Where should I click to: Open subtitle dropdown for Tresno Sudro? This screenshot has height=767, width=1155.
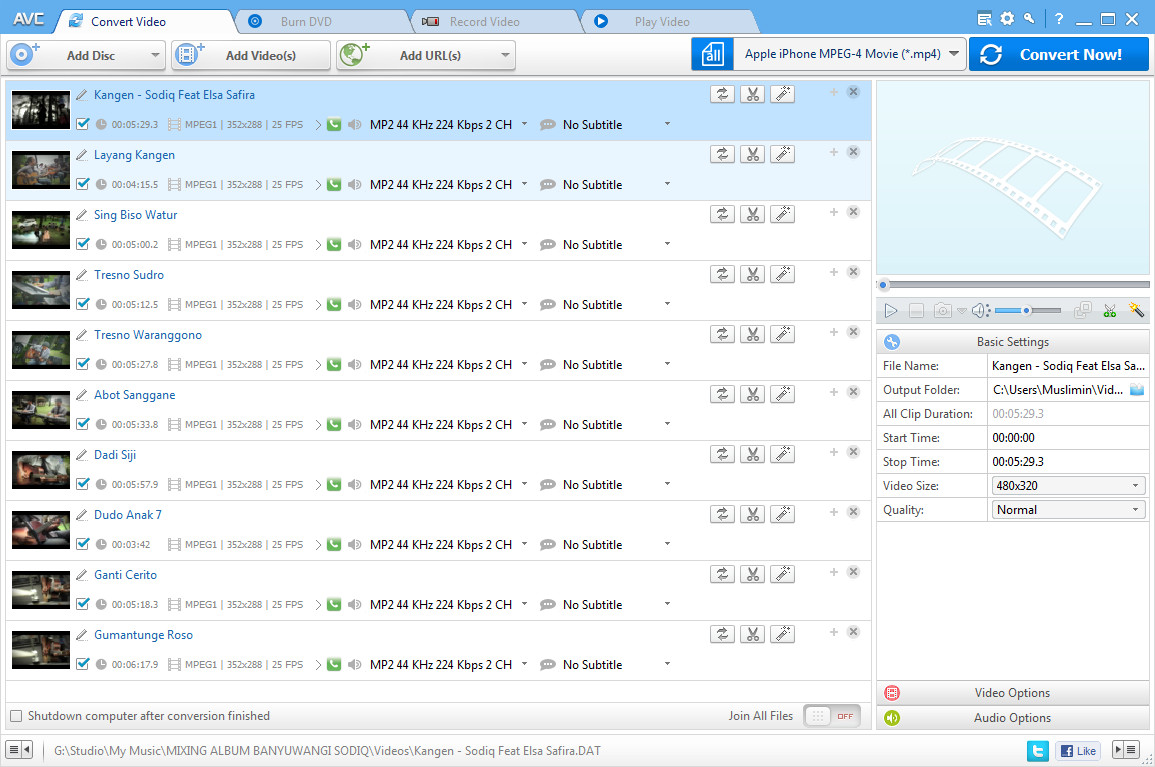point(667,304)
